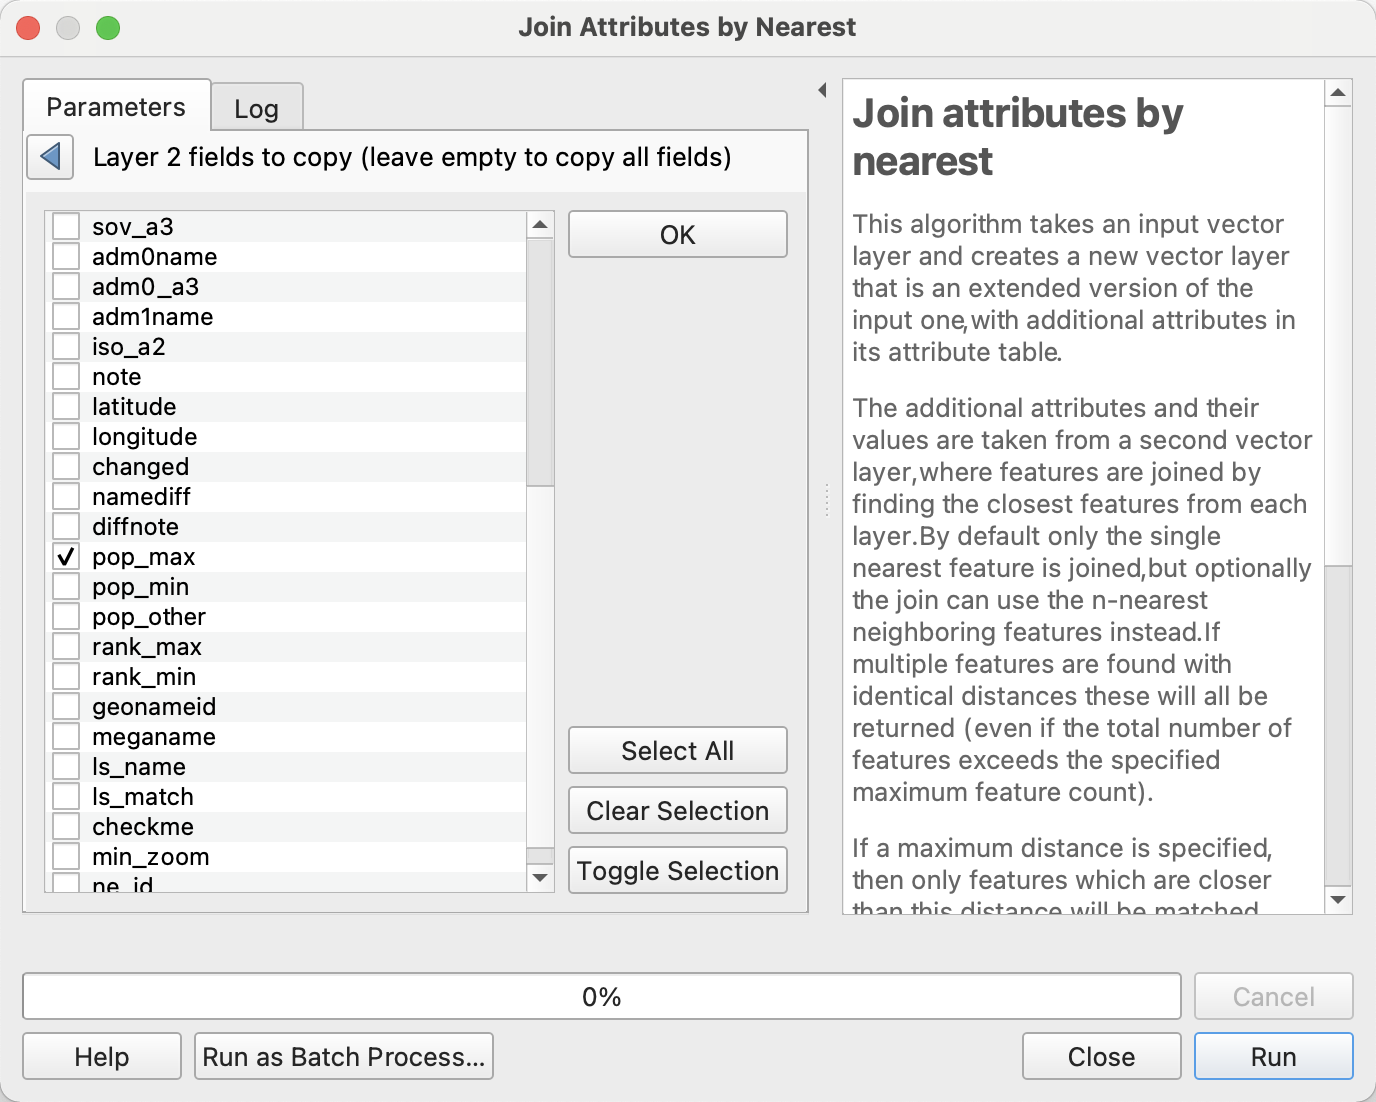Click the blue back arrow above the field list
1376x1102 pixels.
click(49, 157)
